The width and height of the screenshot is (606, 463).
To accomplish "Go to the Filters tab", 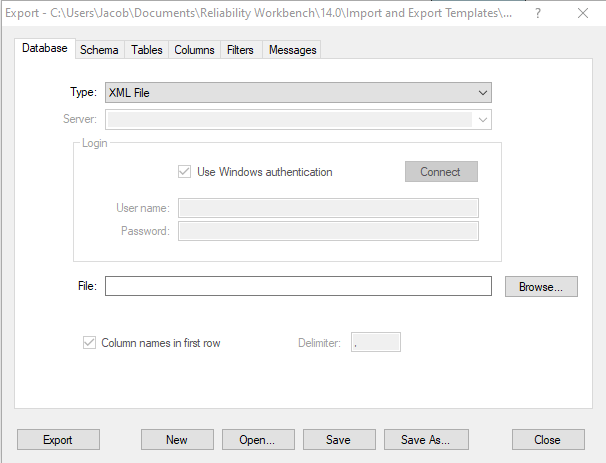I will (241, 50).
